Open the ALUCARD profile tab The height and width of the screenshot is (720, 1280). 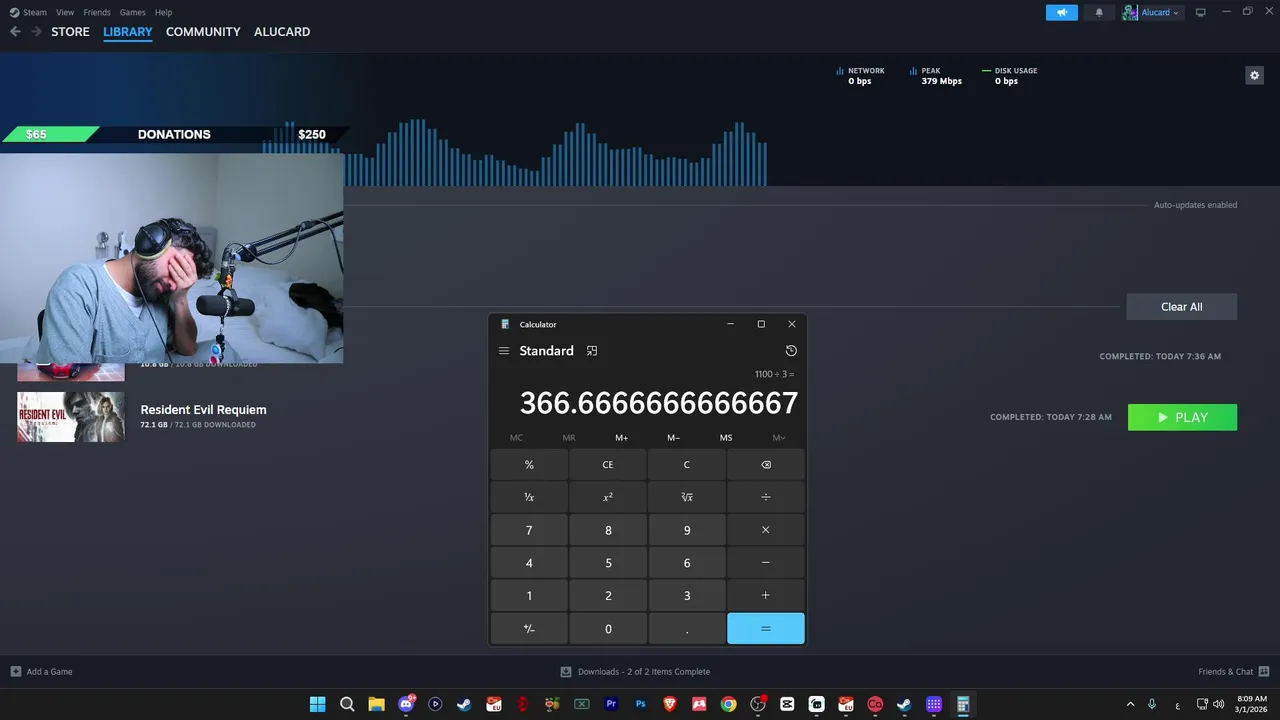click(282, 32)
